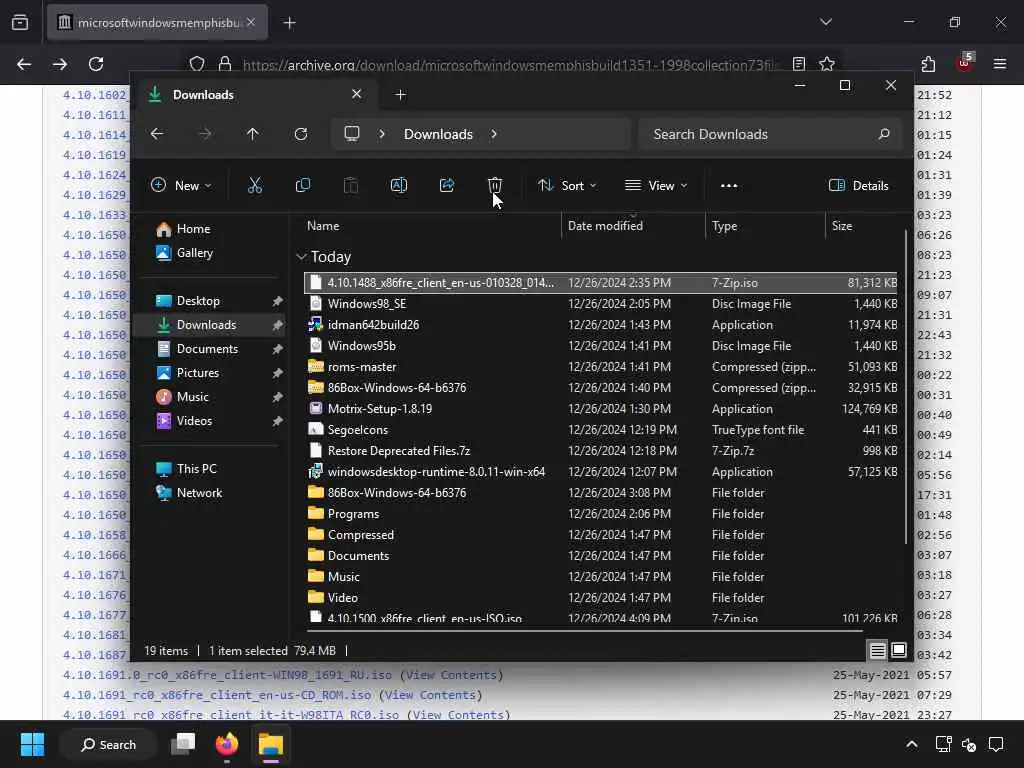The image size is (1024, 768).
Task: Click the Cut scissors icon in Explorer toolbar
Action: [x=255, y=185]
